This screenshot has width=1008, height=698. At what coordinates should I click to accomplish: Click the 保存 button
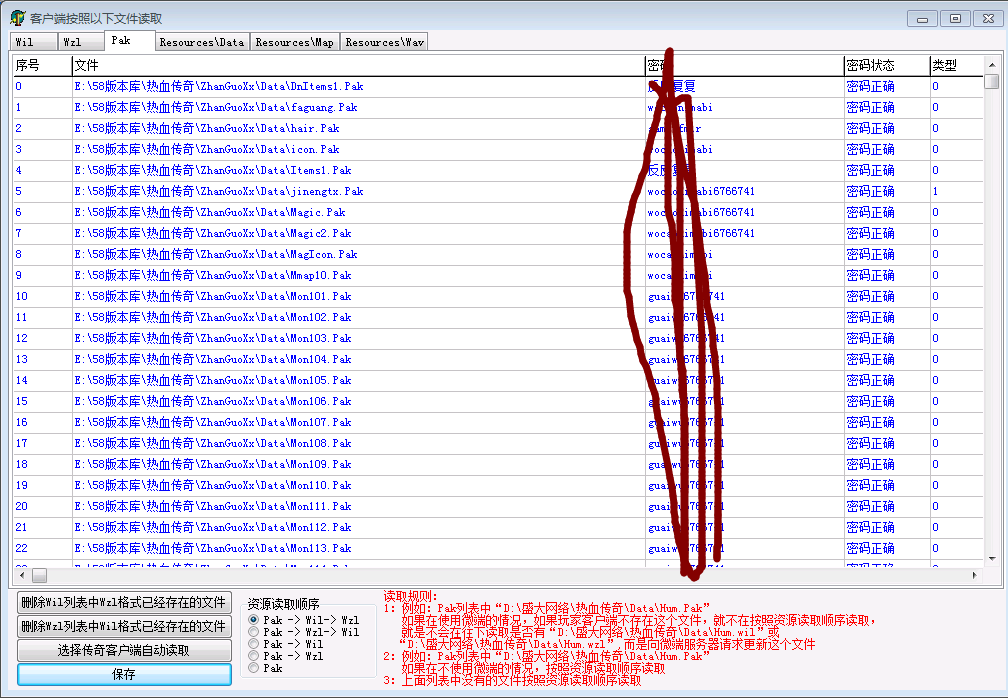(124, 674)
